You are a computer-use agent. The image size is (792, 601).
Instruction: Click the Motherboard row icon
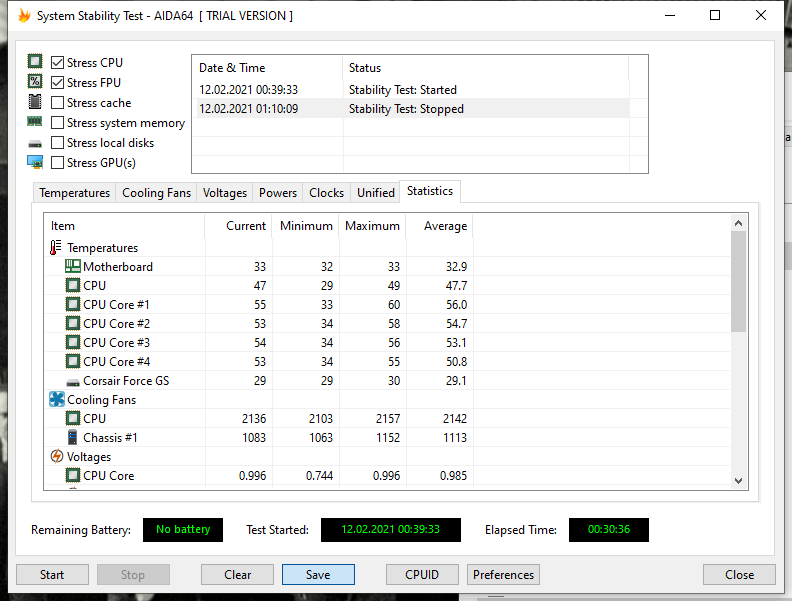tap(73, 266)
